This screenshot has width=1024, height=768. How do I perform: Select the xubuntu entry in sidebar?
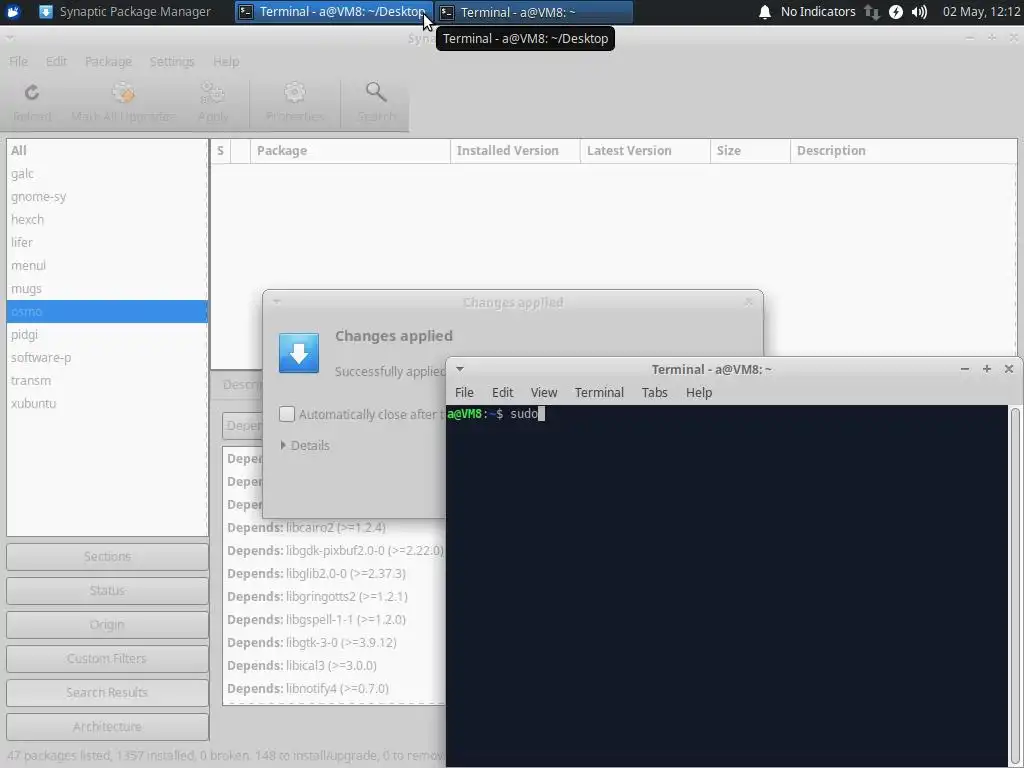[107, 403]
